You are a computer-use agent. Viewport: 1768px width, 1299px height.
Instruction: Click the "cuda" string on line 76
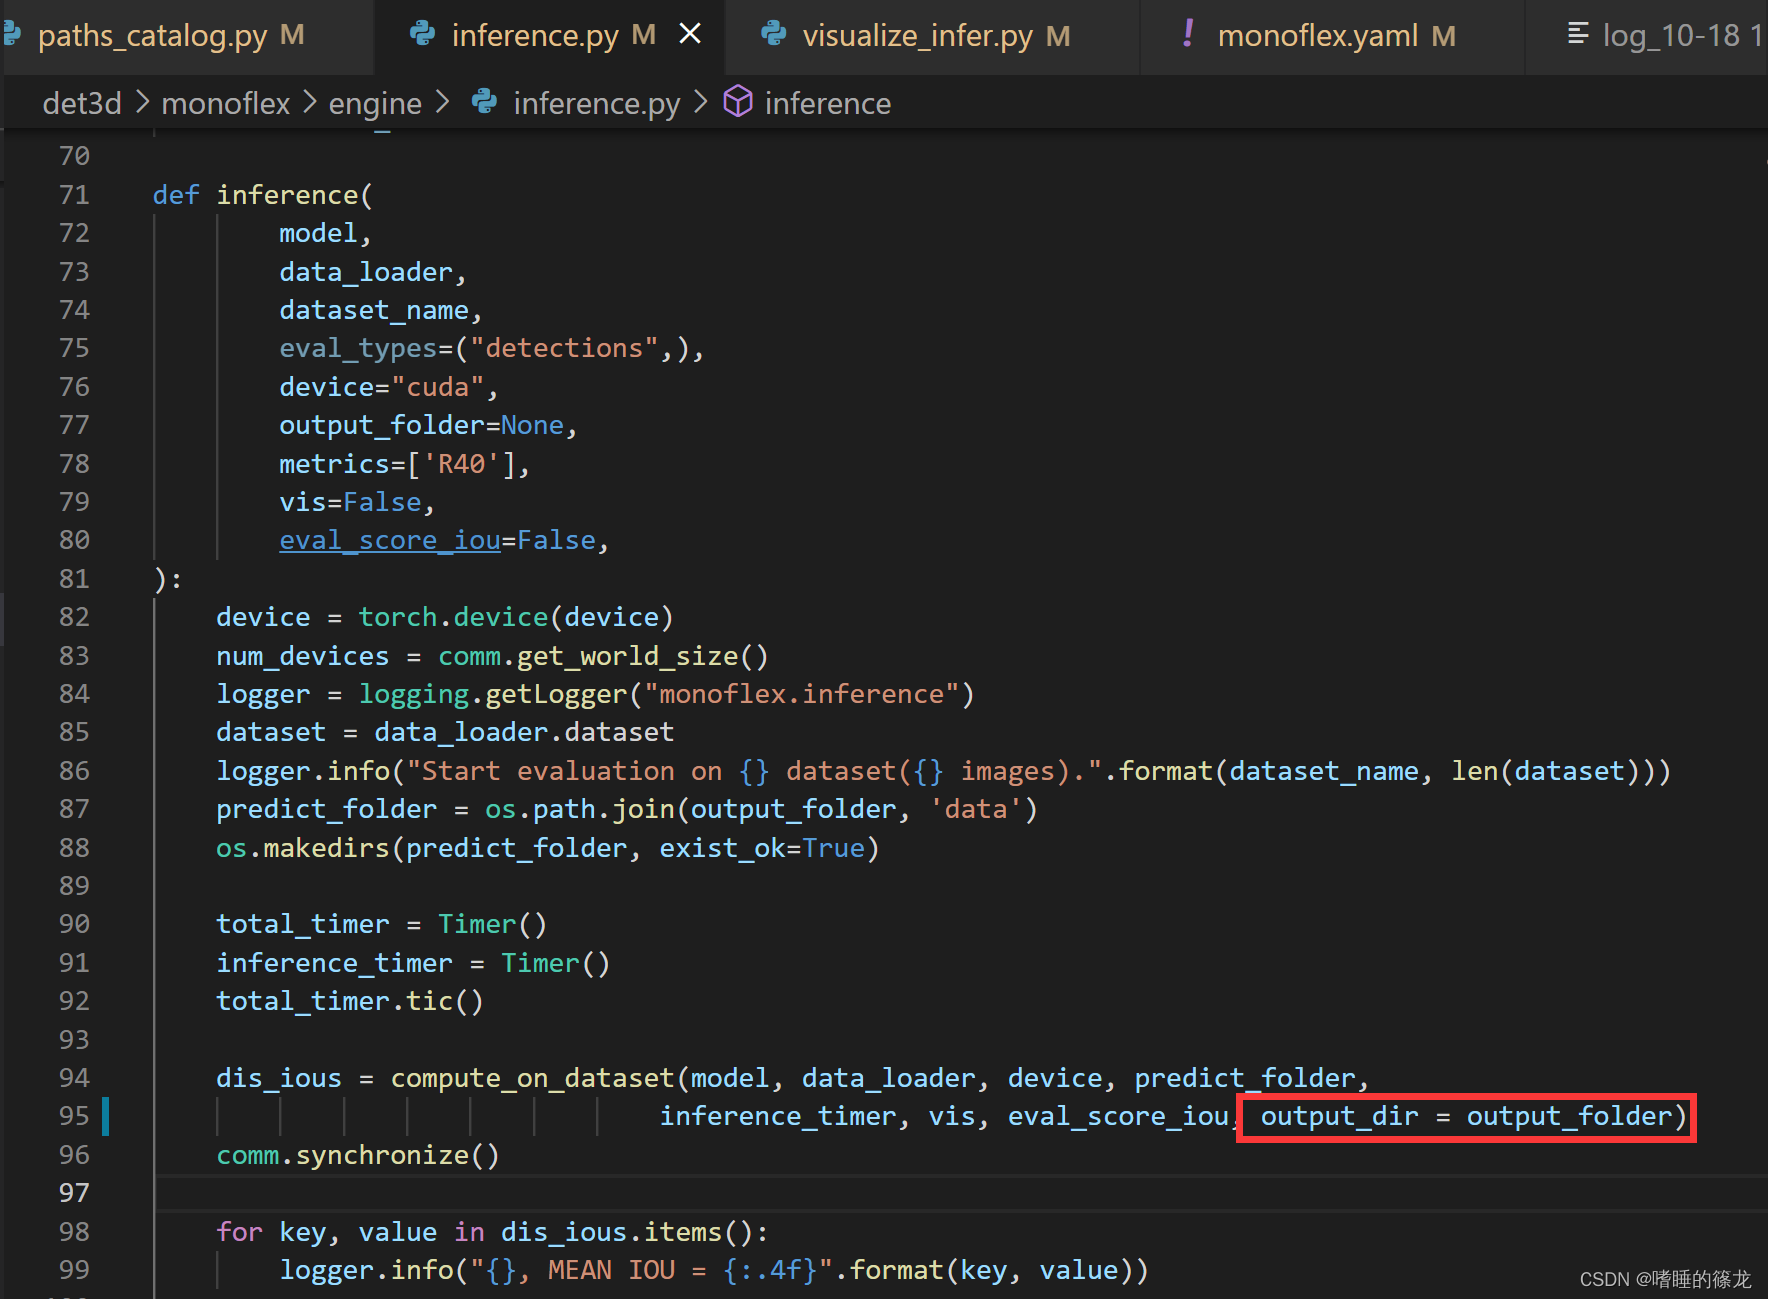[438, 387]
